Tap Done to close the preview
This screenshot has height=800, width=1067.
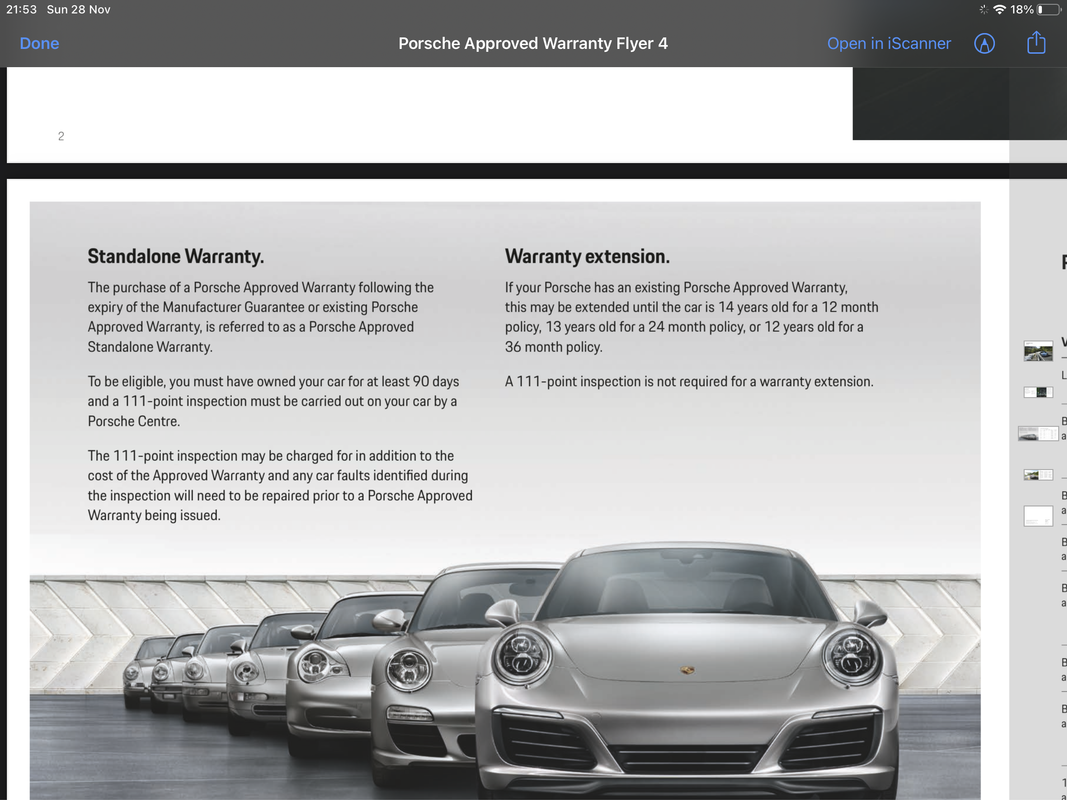39,44
